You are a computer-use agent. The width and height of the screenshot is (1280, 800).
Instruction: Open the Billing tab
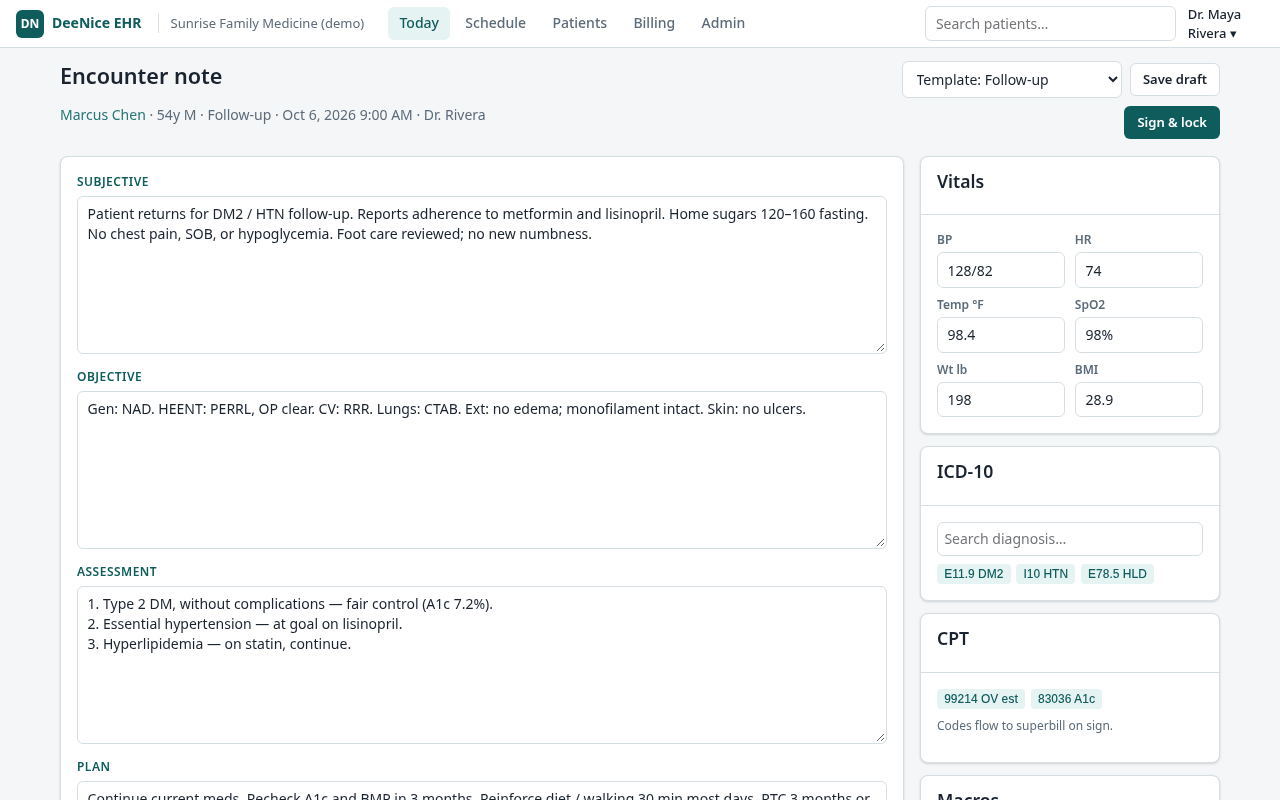point(654,23)
